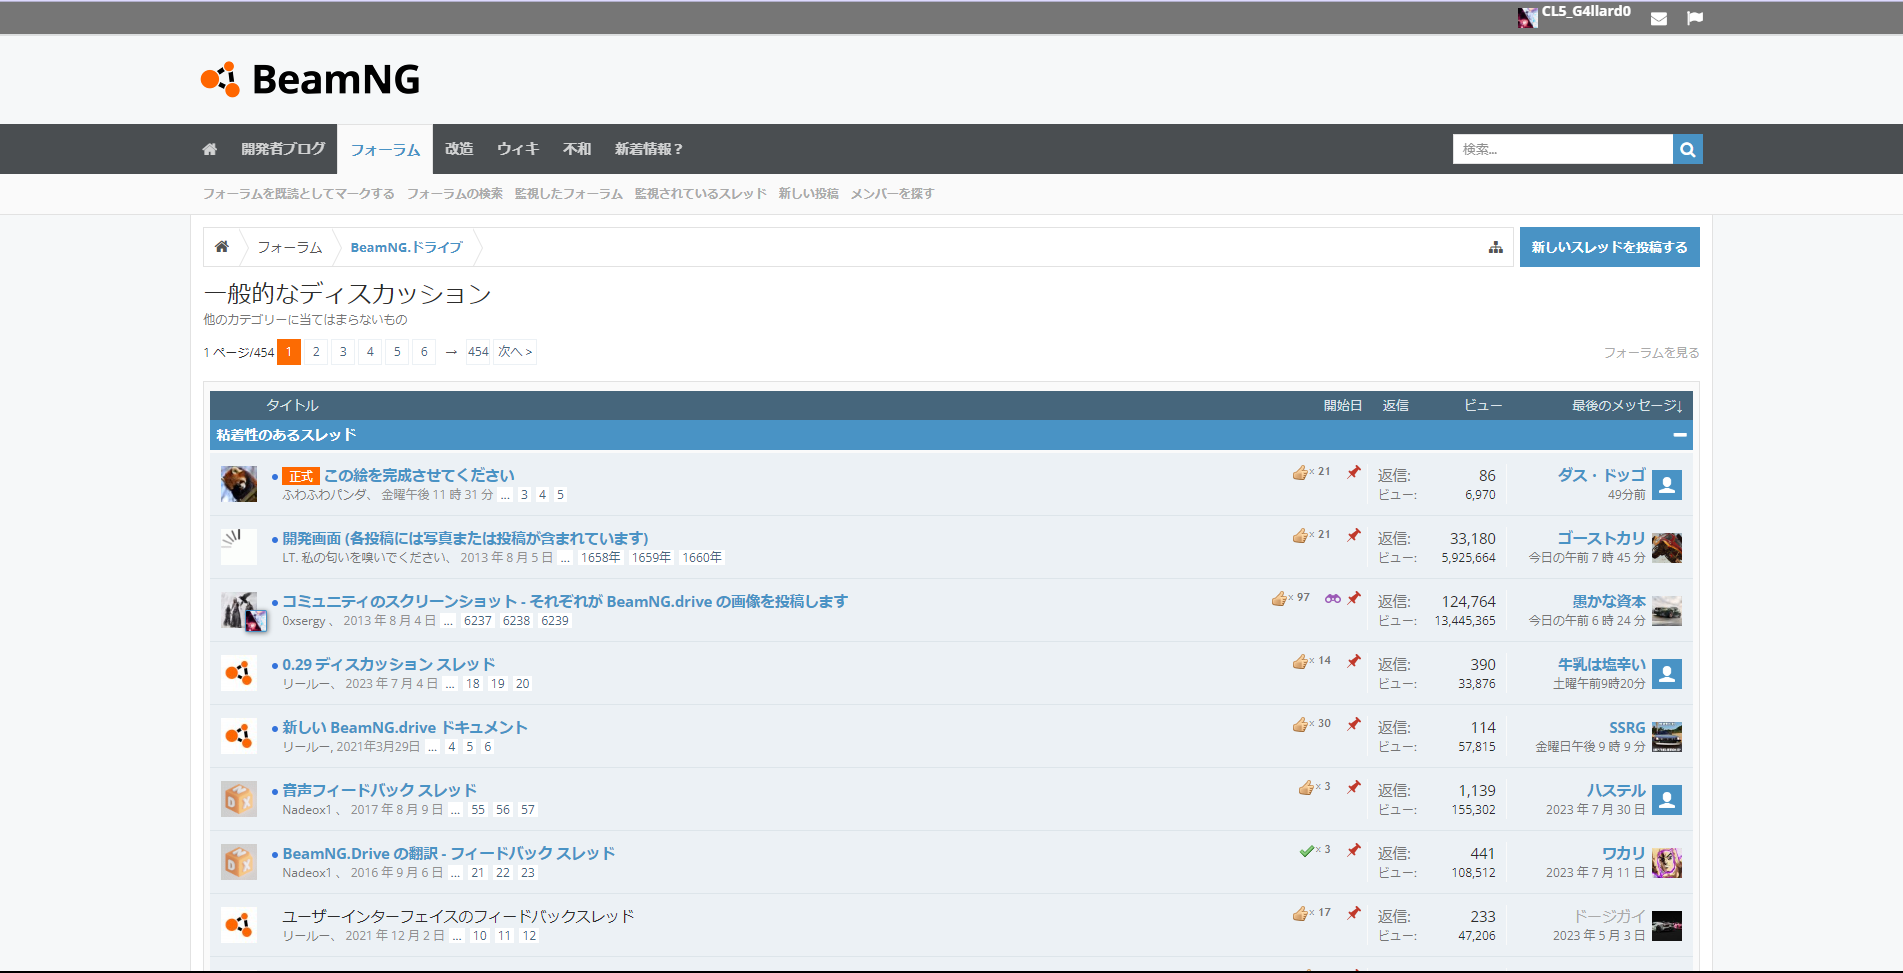1903x973 pixels.
Task: Open 新しい投稿 link
Action: pyautogui.click(x=809, y=194)
